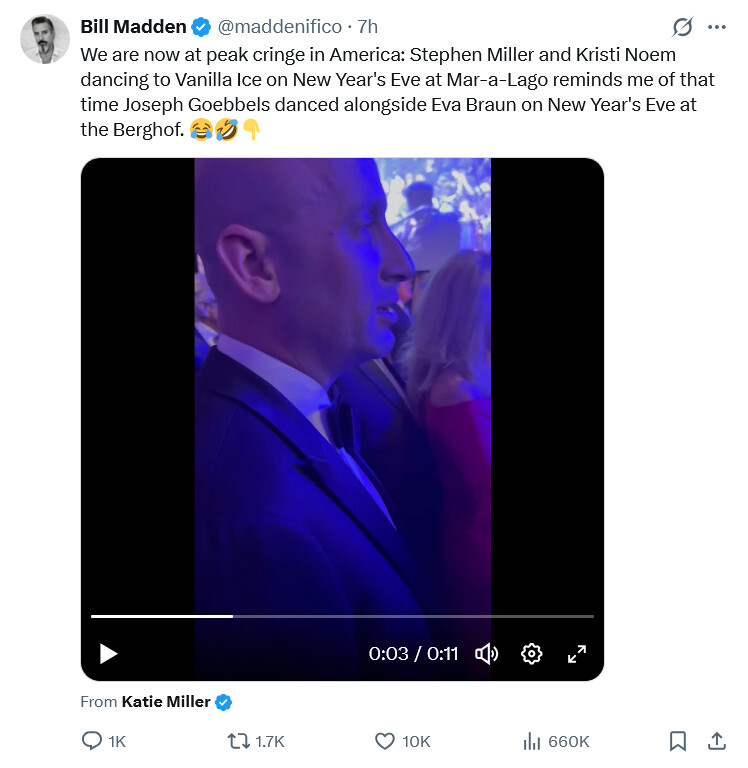Share the tweet
This screenshot has width=748, height=768.
716,741
